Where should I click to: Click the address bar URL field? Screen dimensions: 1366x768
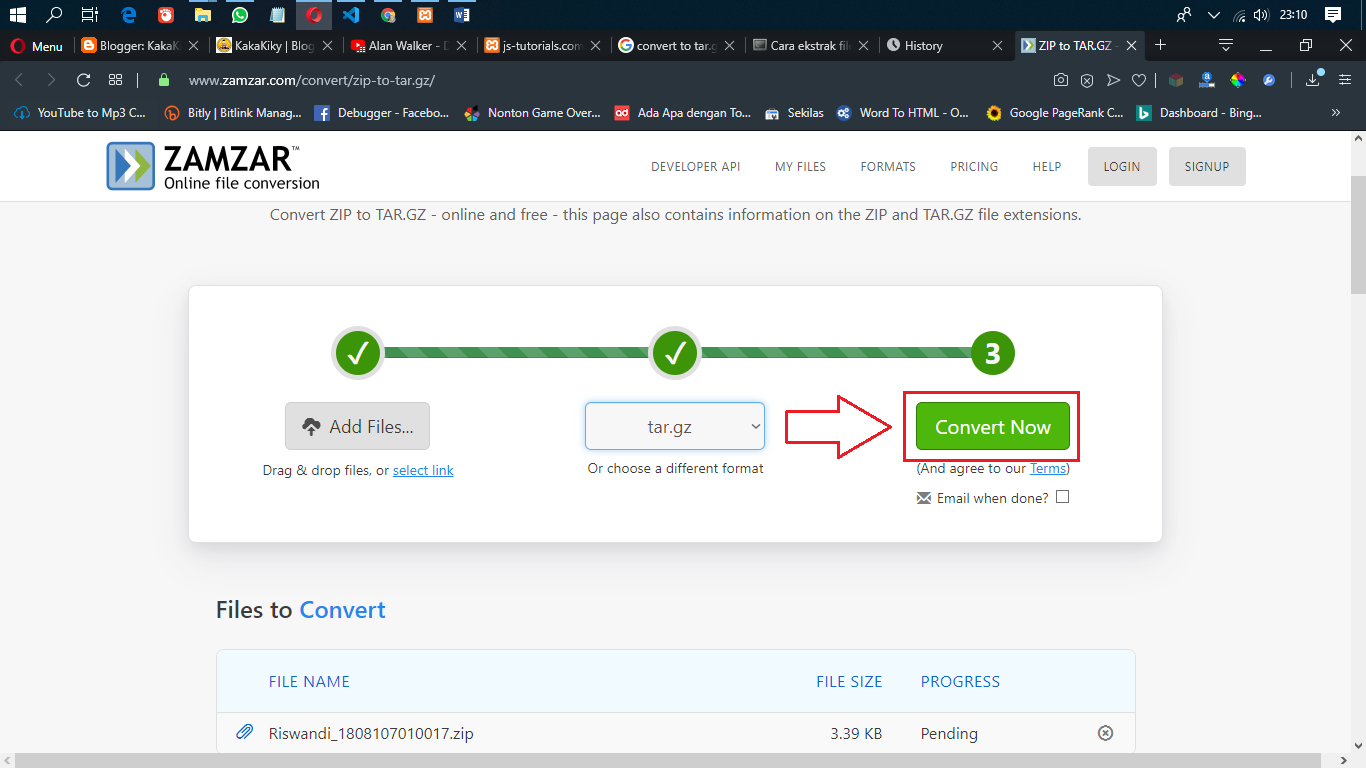[600, 80]
